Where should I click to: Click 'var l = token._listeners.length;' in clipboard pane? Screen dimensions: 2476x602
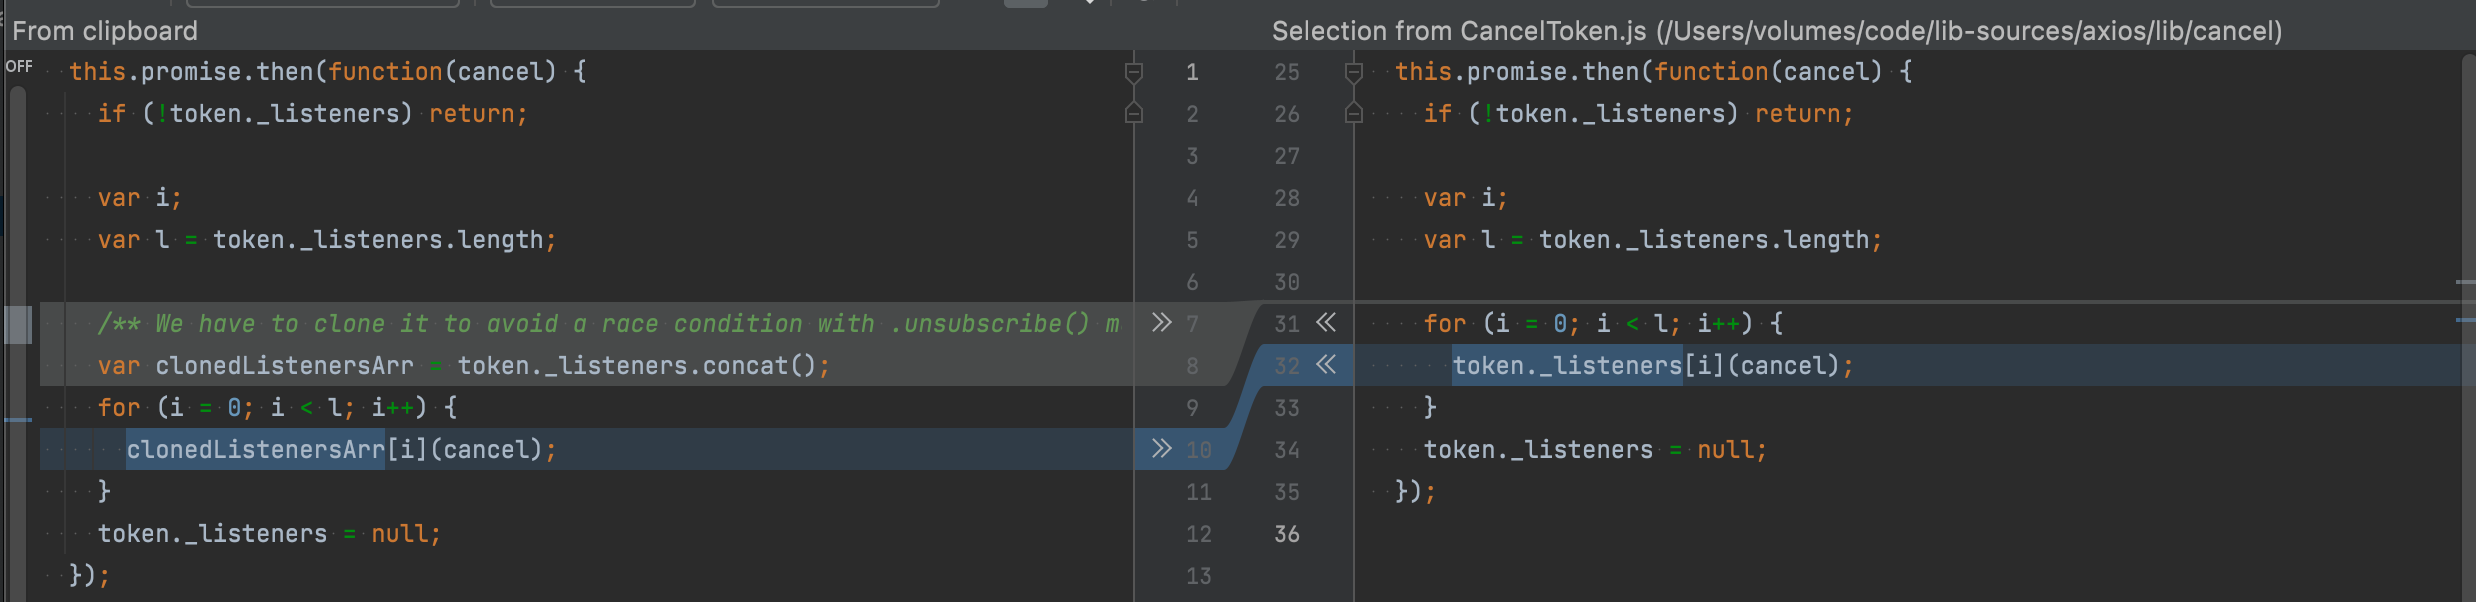coord(327,239)
